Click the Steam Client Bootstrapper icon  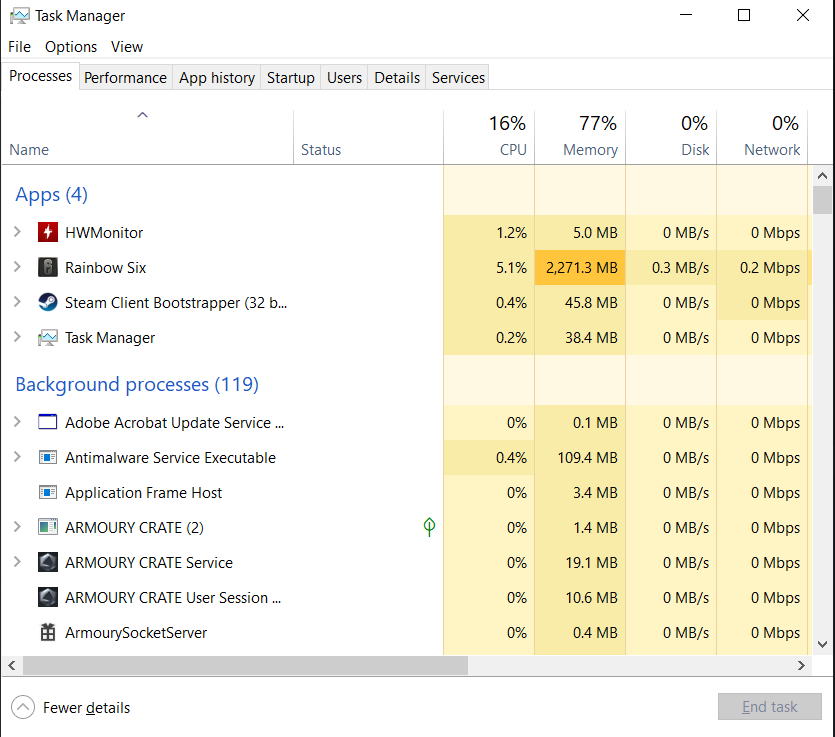(48, 302)
